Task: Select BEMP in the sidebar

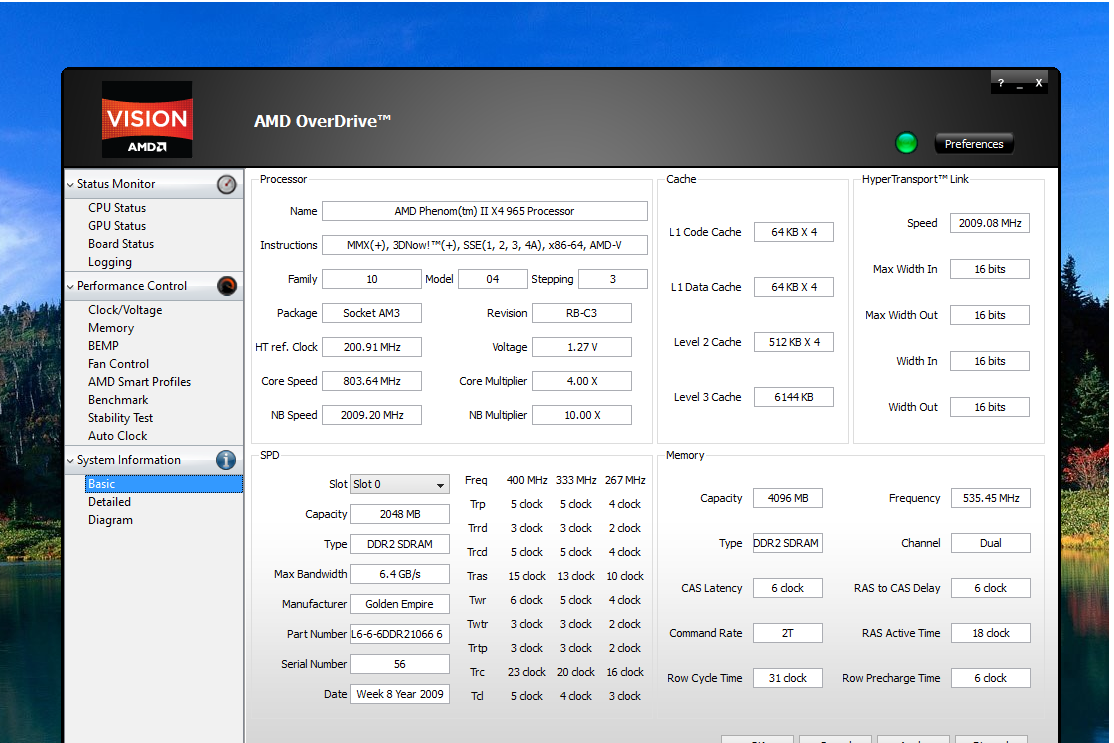Action: pos(103,346)
